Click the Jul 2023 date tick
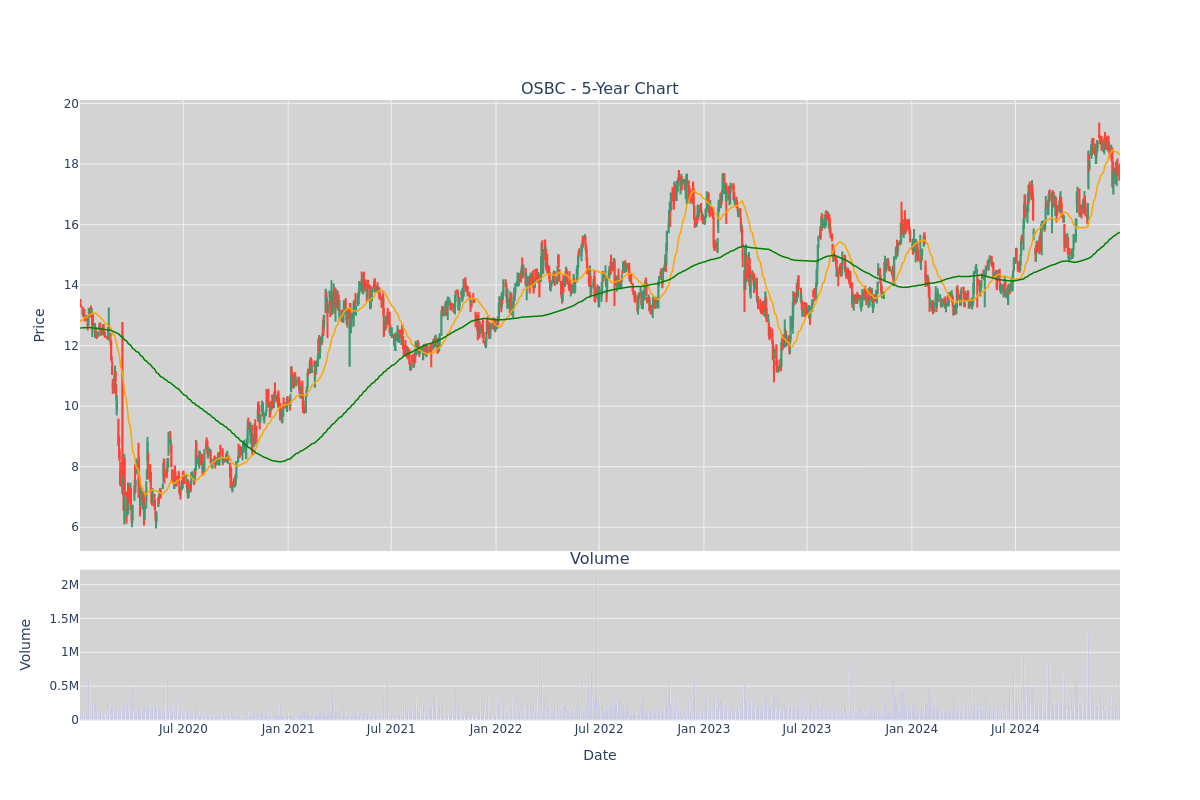Screen dimensions: 1200x800 807,729
